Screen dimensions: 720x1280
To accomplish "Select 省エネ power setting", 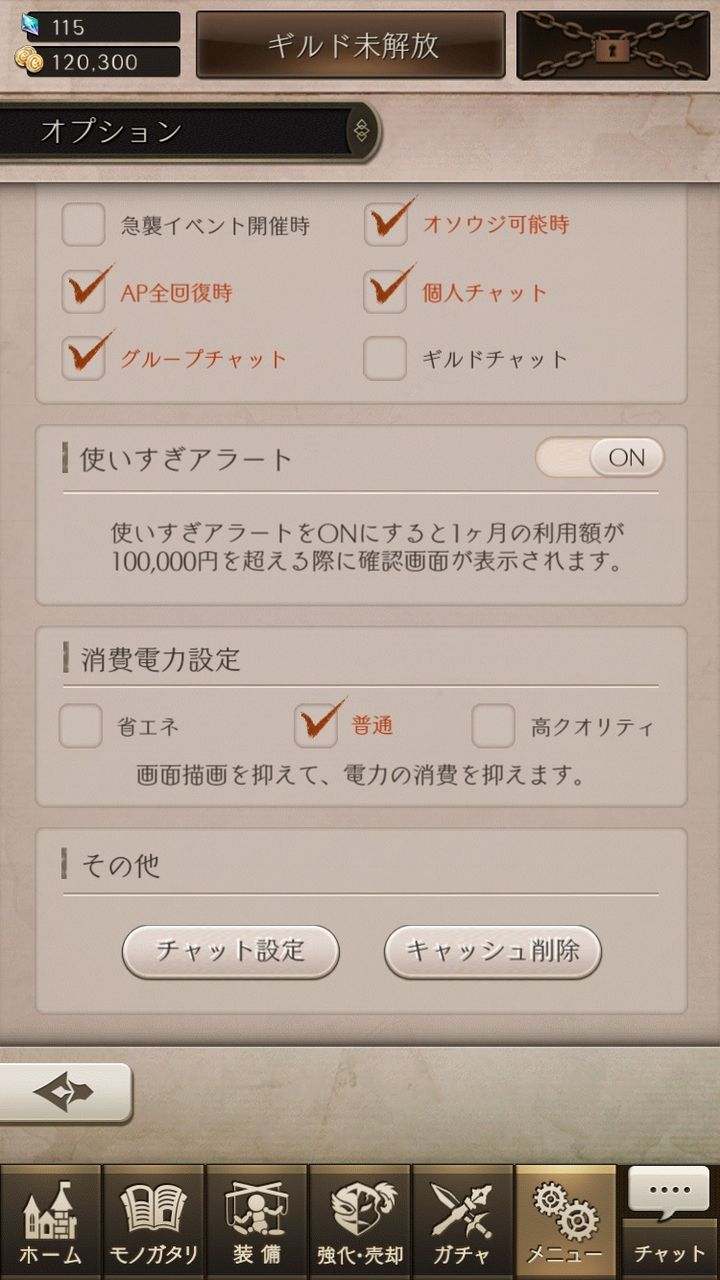I will [x=81, y=726].
